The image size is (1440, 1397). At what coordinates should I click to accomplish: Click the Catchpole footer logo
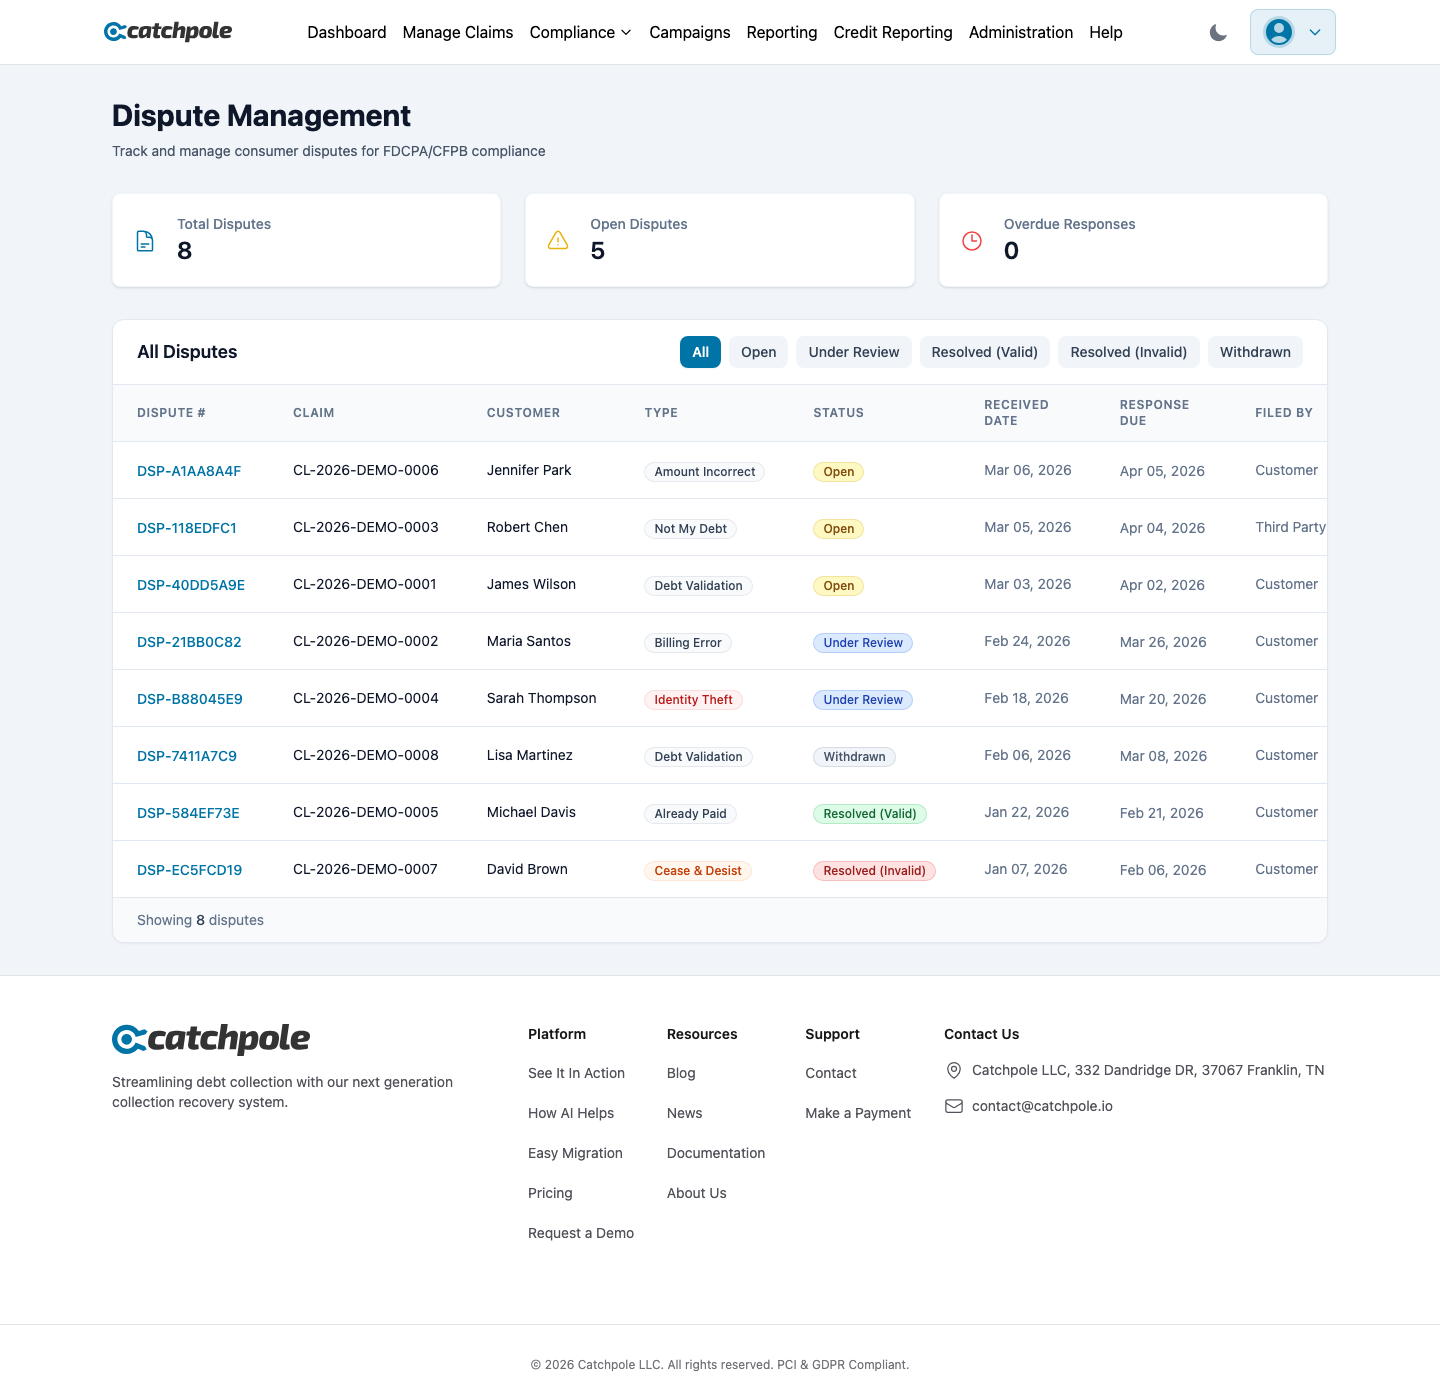[x=210, y=1039]
